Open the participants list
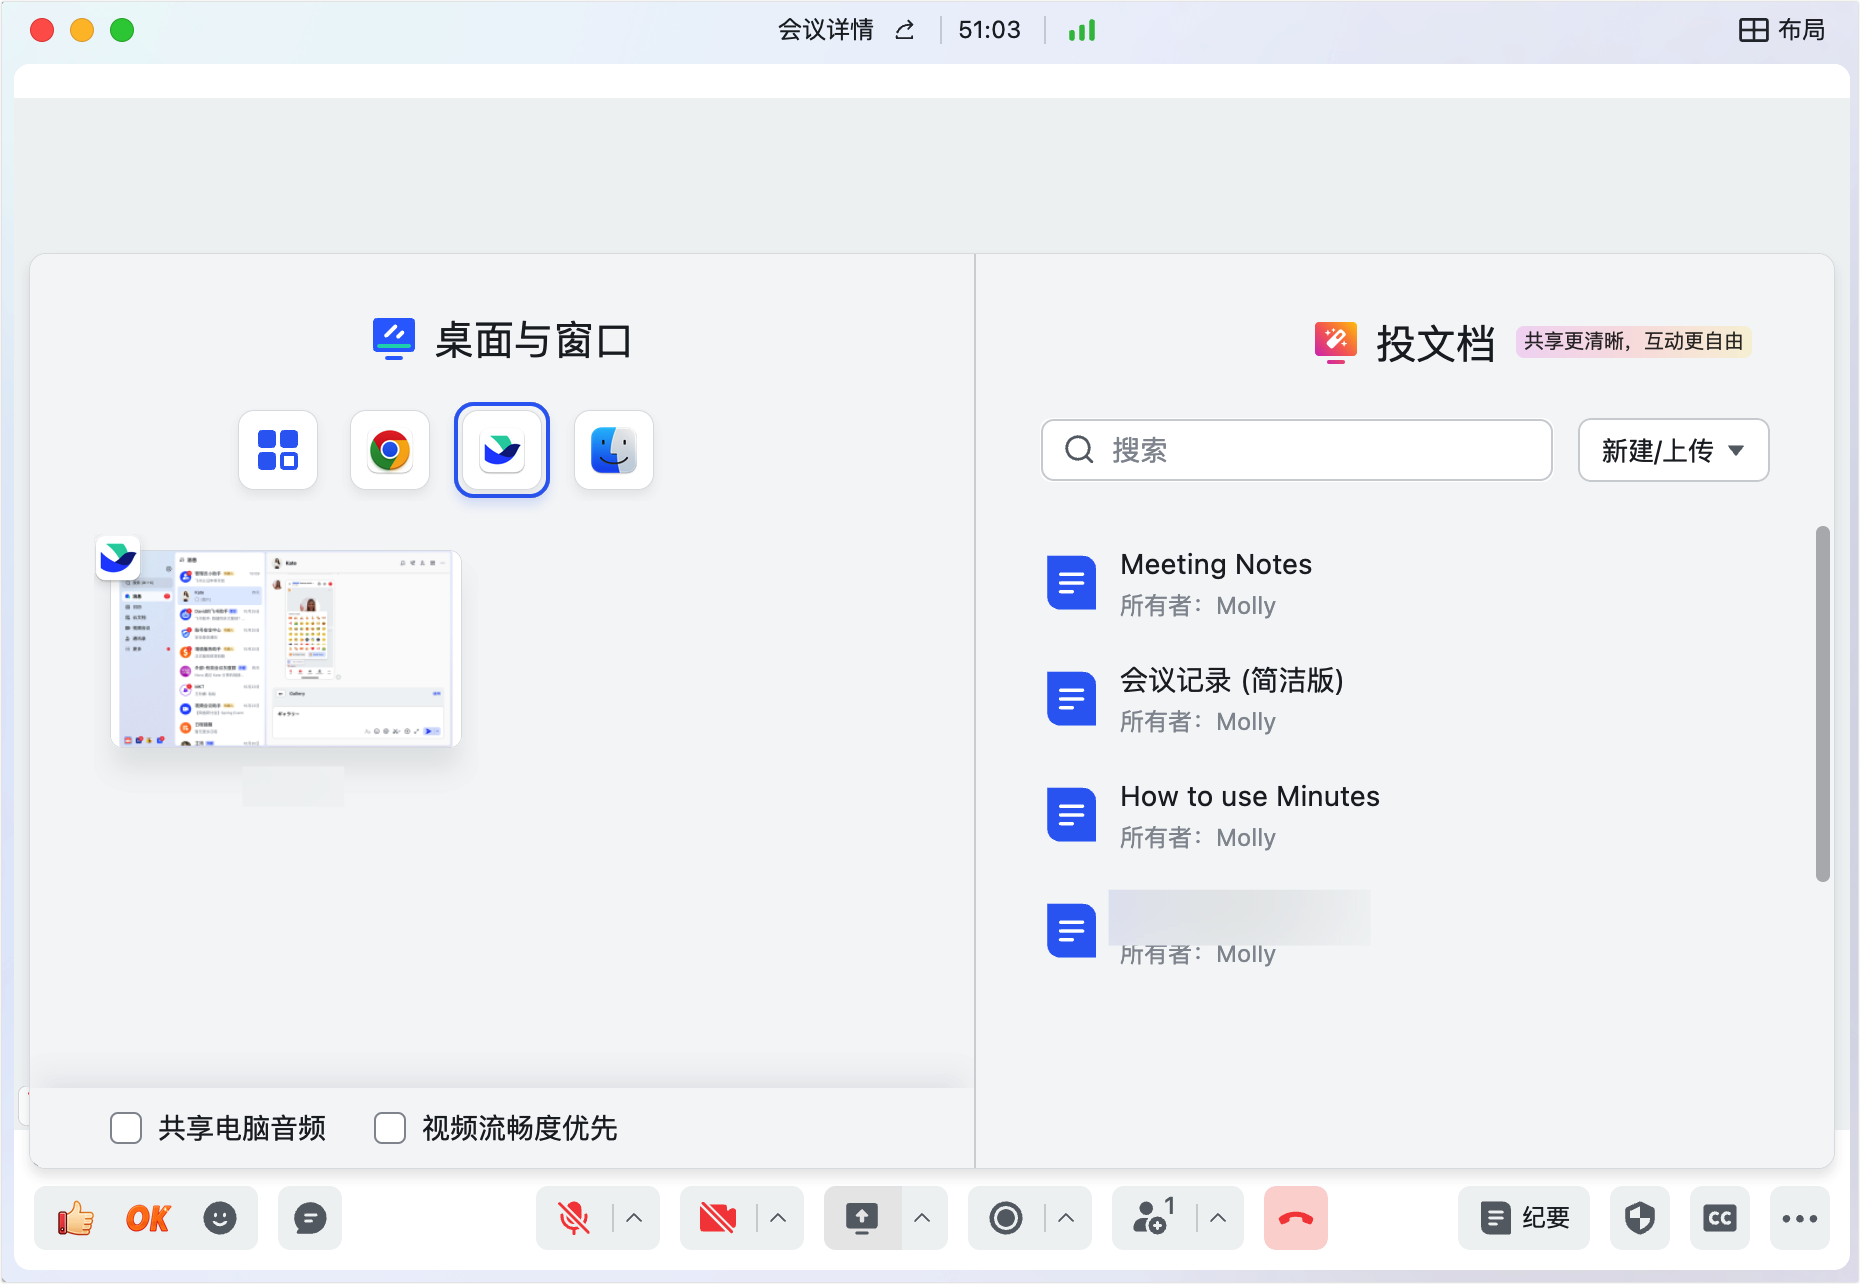The width and height of the screenshot is (1860, 1284). [1152, 1218]
